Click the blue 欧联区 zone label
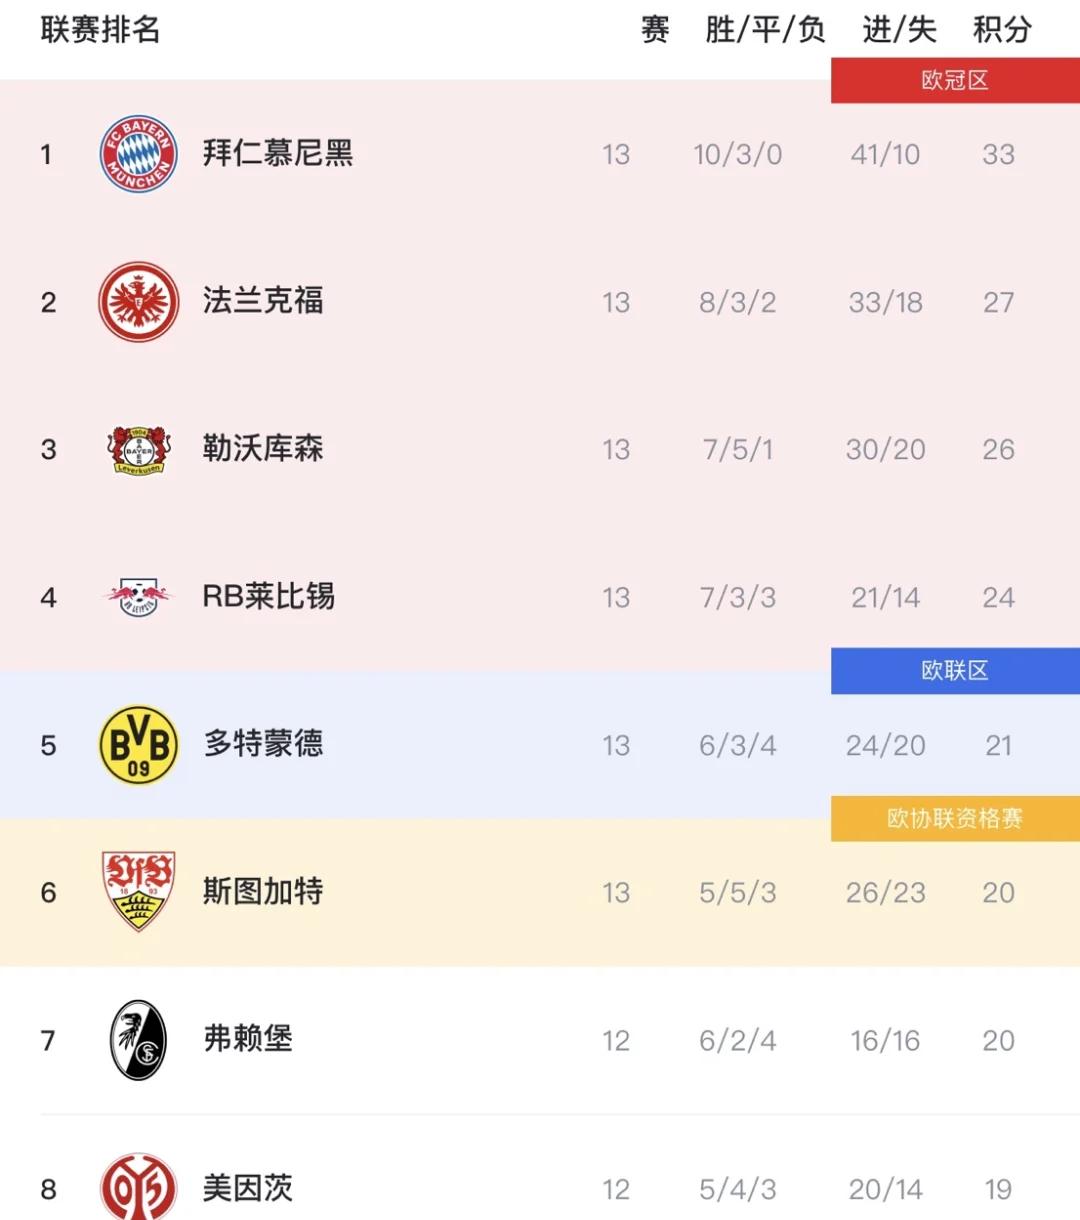1080x1220 pixels. click(955, 671)
